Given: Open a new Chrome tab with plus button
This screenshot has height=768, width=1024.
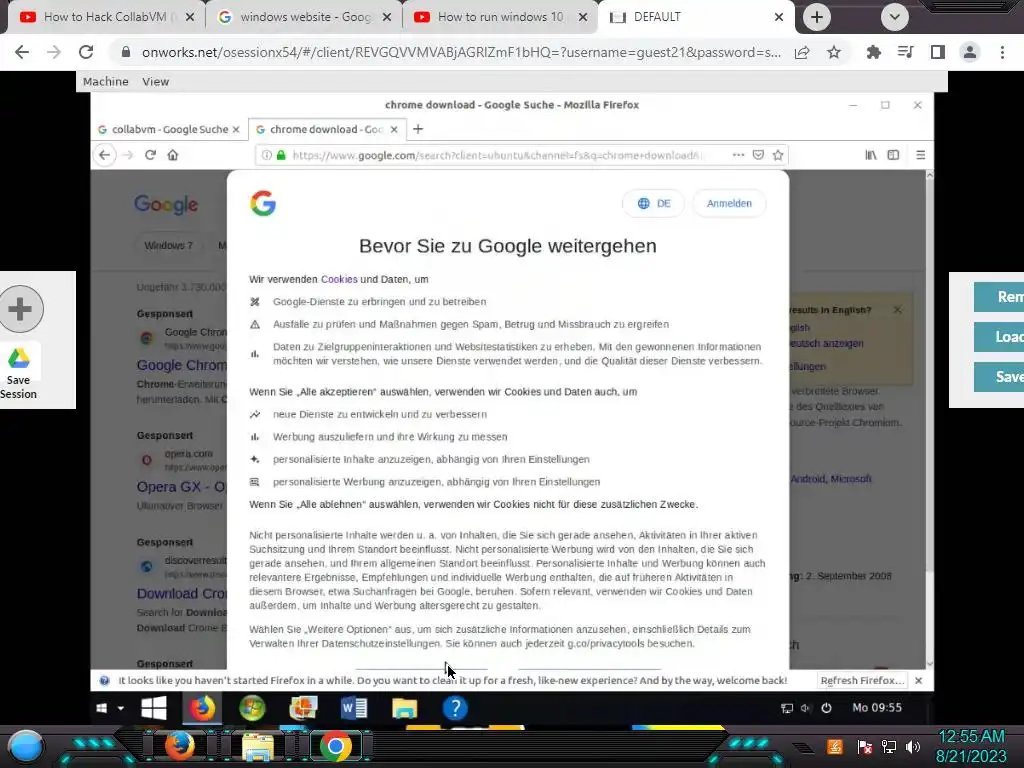Looking at the screenshot, I should tap(816, 17).
